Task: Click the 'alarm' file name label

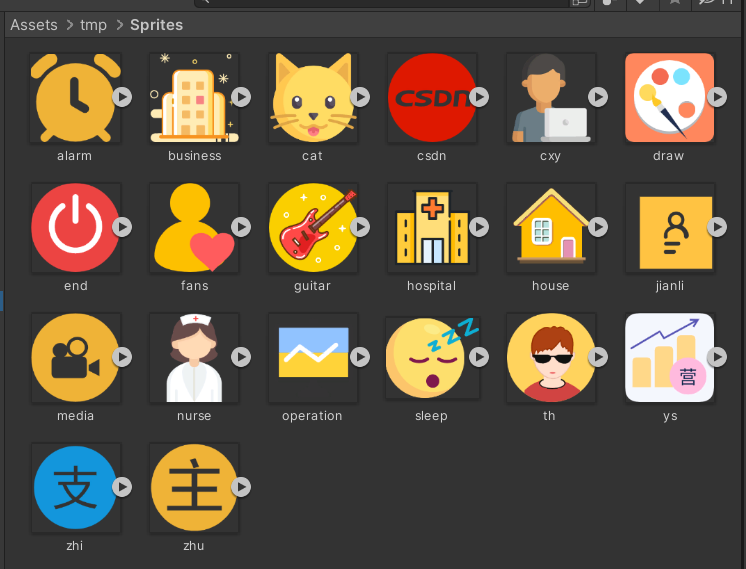Action: 75,156
